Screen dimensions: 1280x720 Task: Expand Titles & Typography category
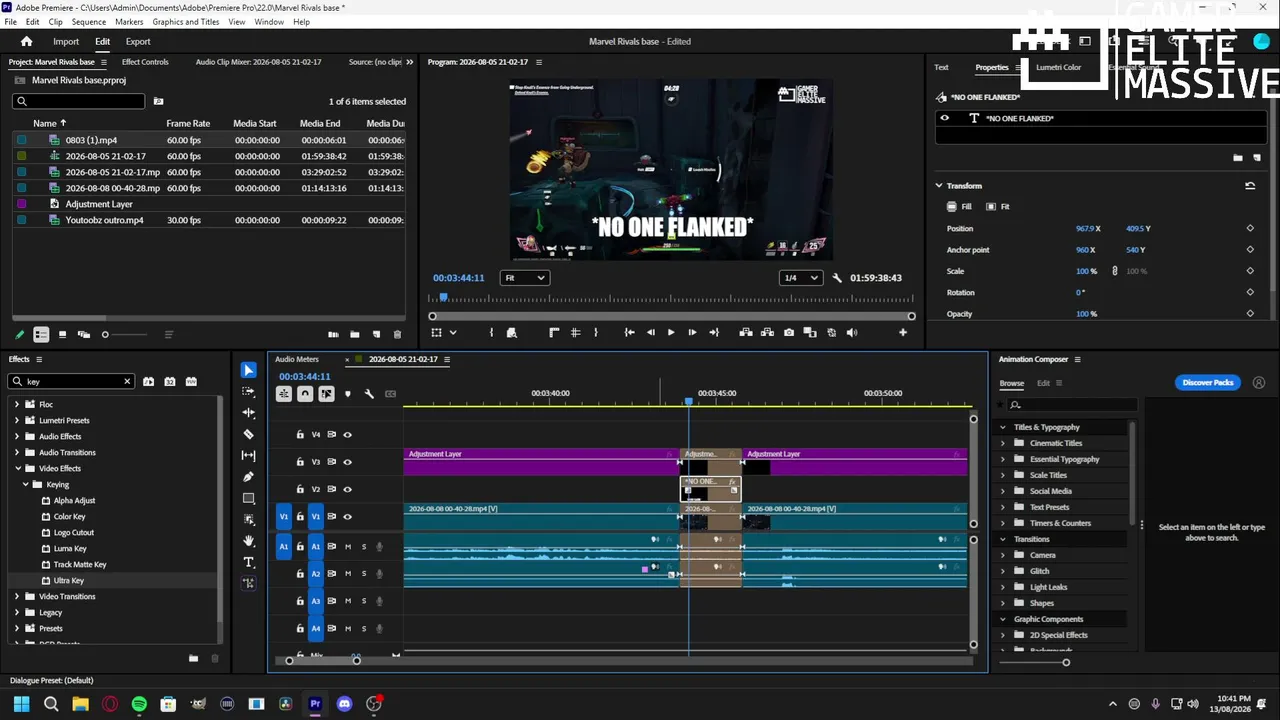pyautogui.click(x=1003, y=427)
